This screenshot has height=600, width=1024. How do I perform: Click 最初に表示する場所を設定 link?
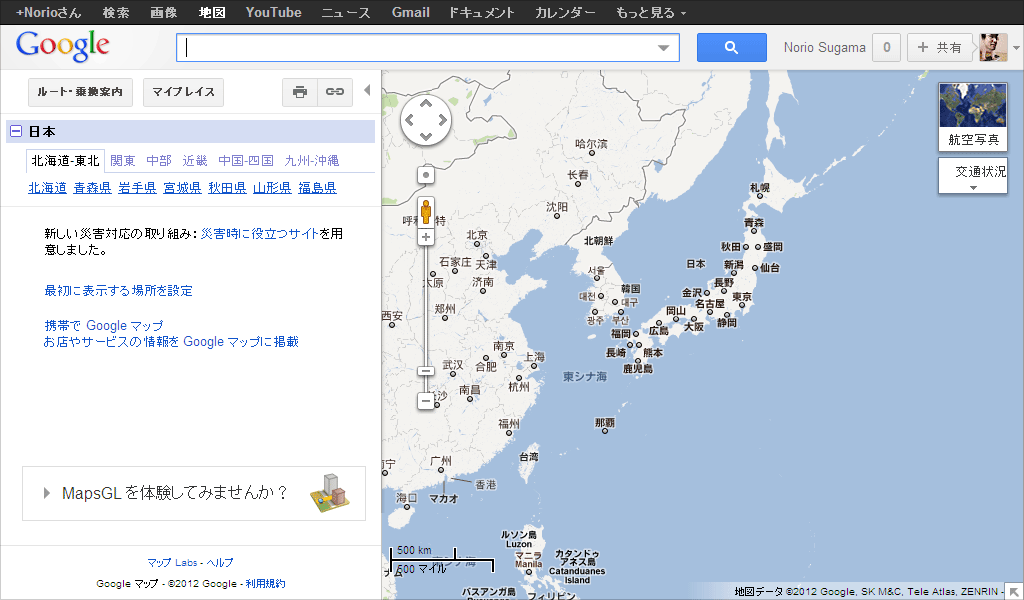(118, 291)
